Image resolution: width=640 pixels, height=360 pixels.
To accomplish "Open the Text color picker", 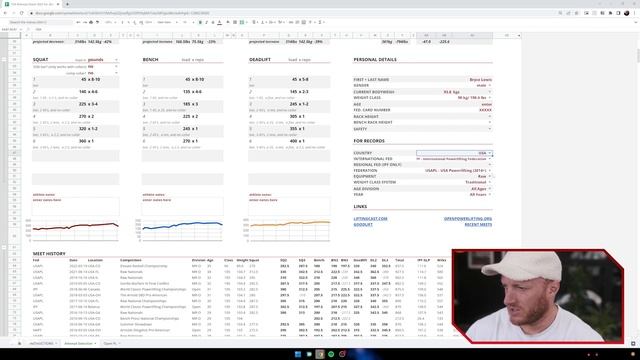I will click(x=219, y=22).
